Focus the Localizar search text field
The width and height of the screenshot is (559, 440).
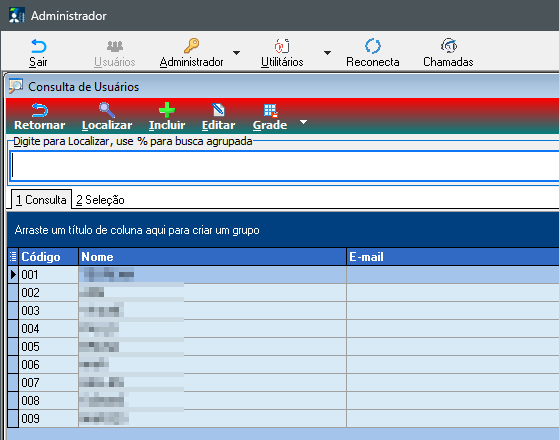click(284, 166)
